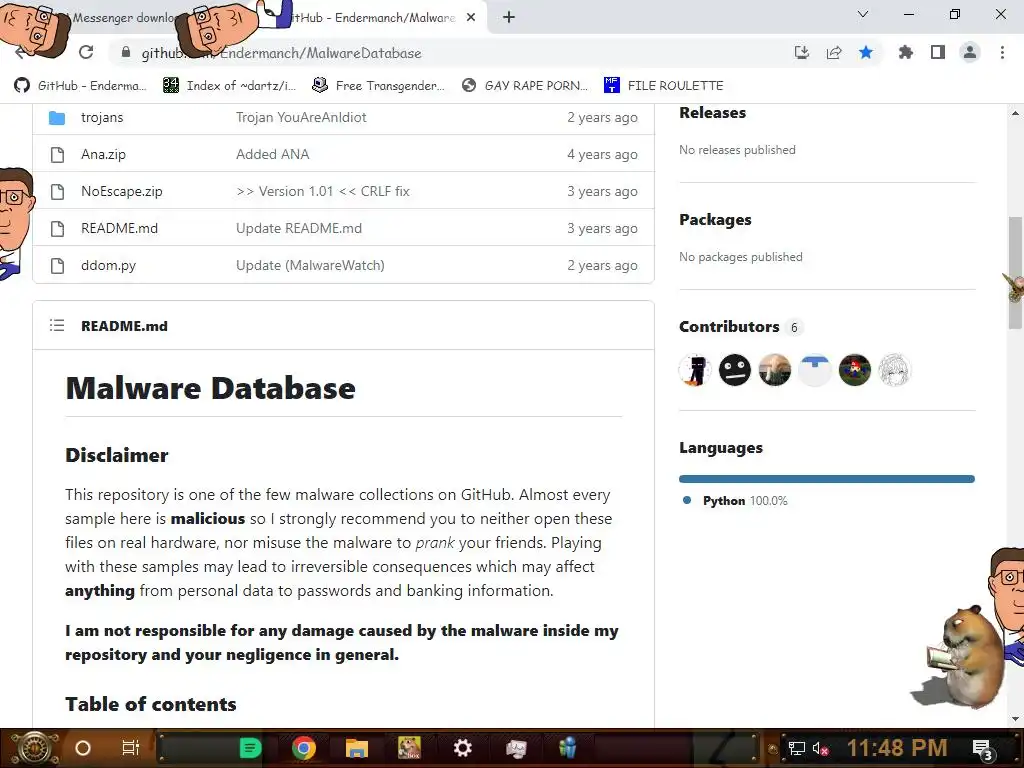
Task: Switch to the GitHub Endermanch/Malware tab
Action: click(x=379, y=18)
